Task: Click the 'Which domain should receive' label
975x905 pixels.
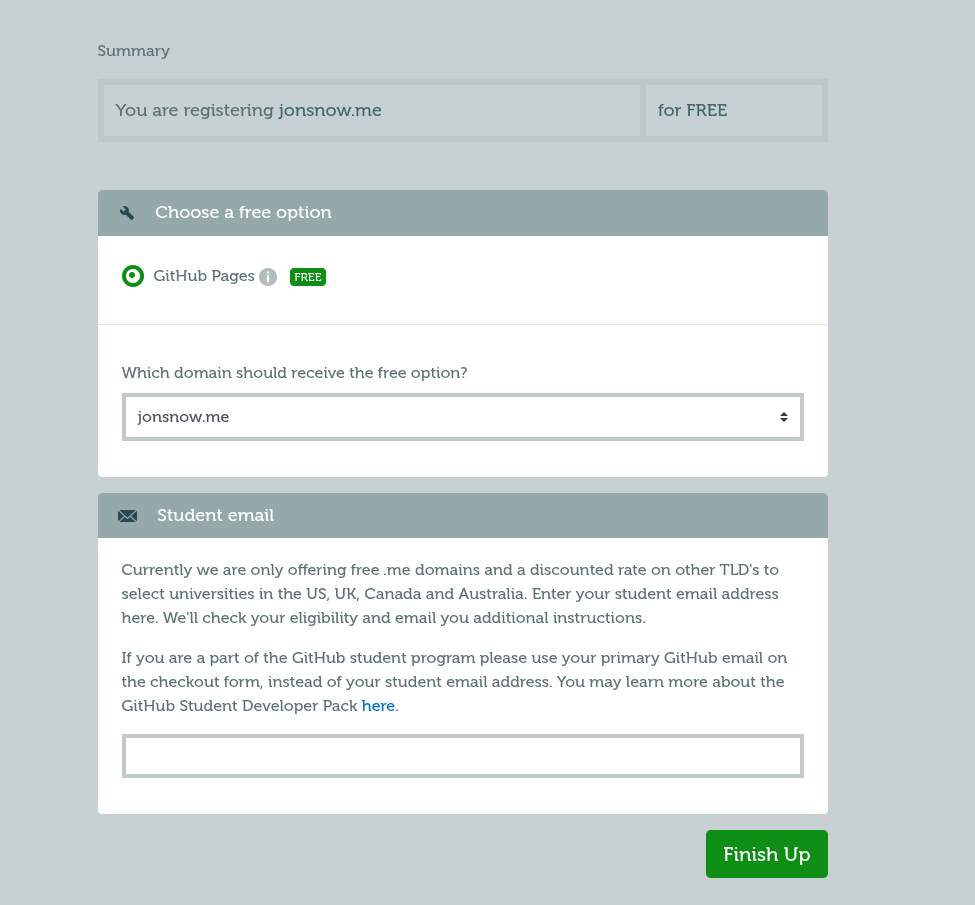Action: [x=294, y=373]
